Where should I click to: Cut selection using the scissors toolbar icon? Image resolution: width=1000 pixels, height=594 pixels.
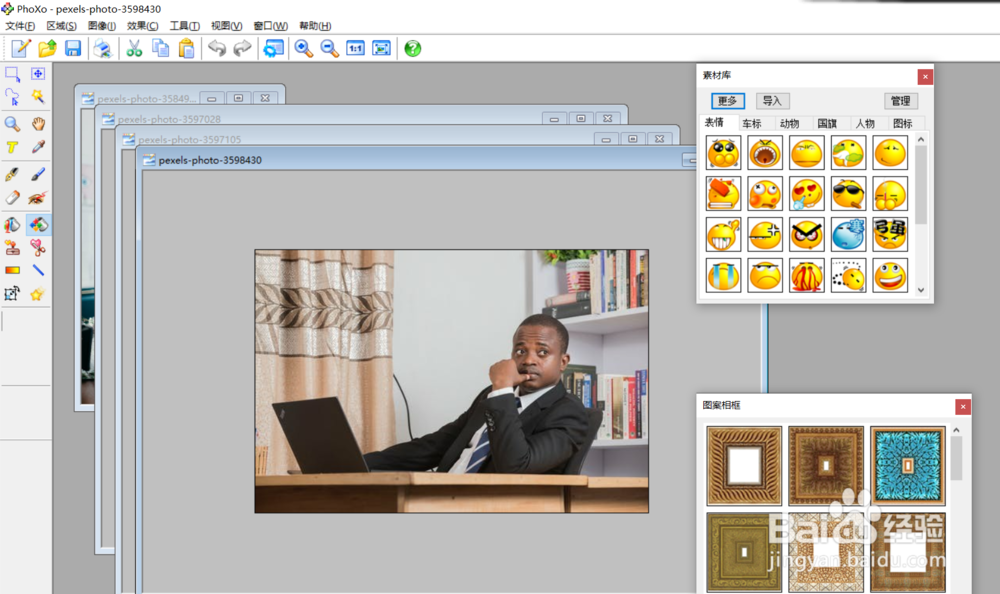pyautogui.click(x=134, y=48)
